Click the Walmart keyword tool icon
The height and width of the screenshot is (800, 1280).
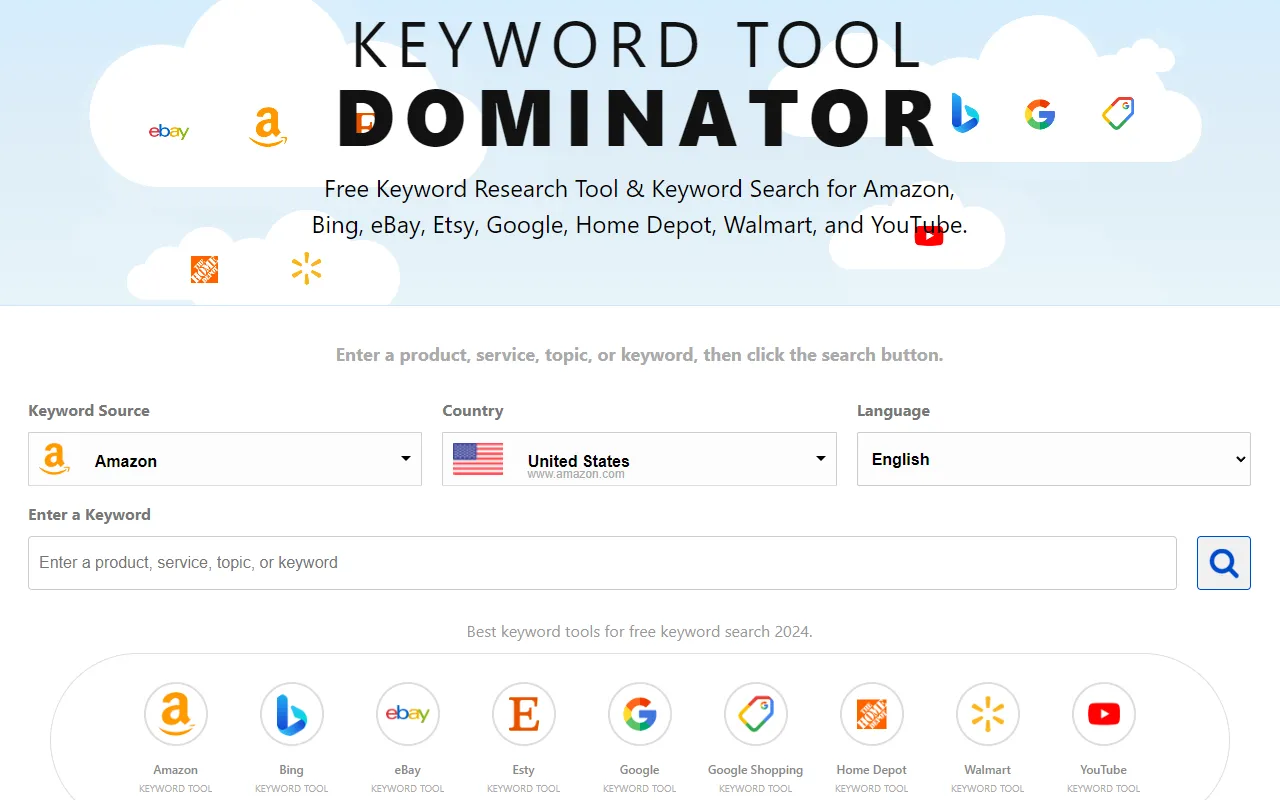point(988,714)
